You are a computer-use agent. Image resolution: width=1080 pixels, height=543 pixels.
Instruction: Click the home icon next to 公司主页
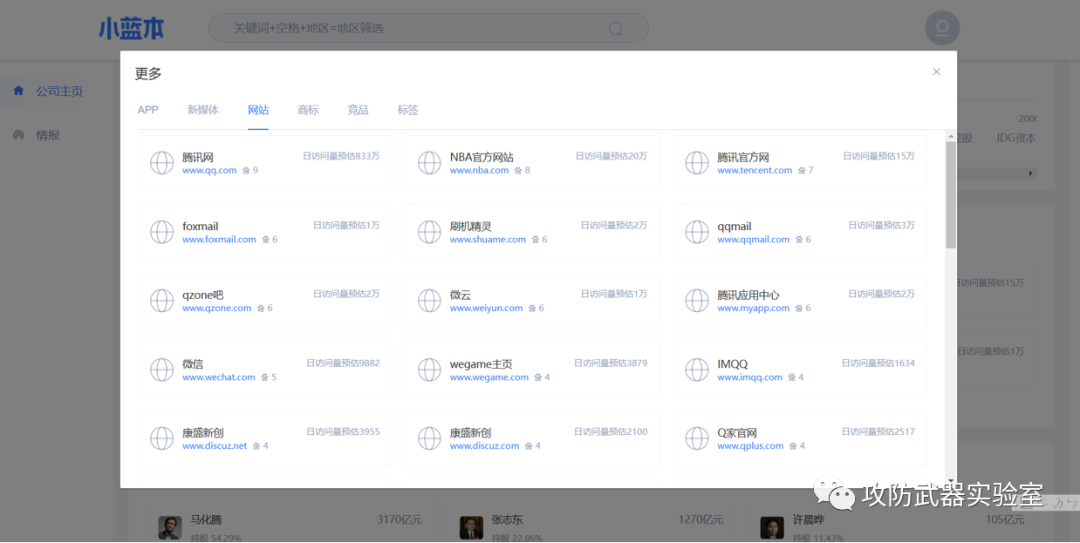tap(19, 90)
